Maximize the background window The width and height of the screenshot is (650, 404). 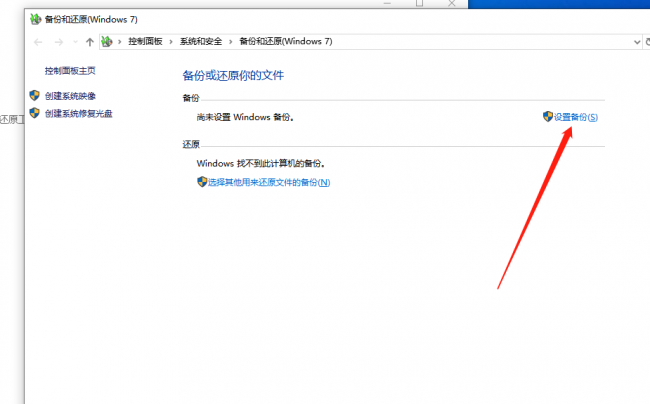[420, 3]
